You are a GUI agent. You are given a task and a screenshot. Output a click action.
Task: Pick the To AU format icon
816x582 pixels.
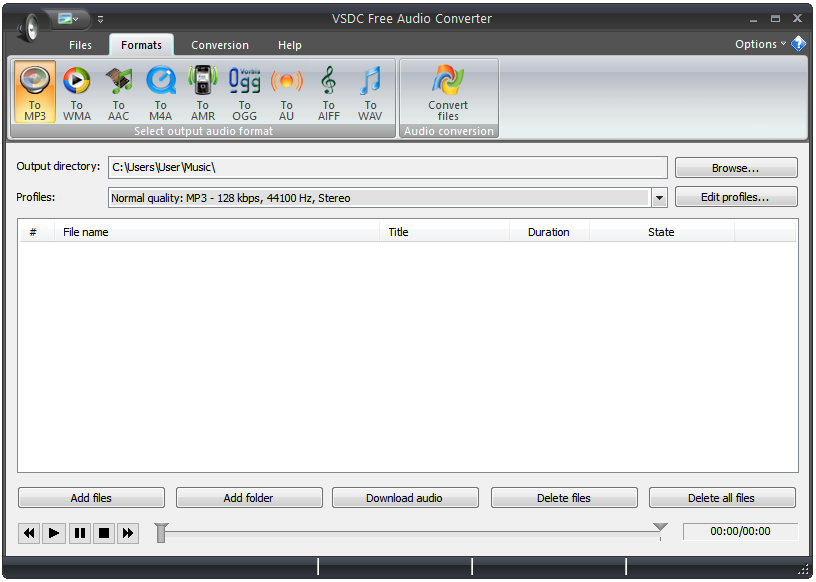click(x=286, y=93)
